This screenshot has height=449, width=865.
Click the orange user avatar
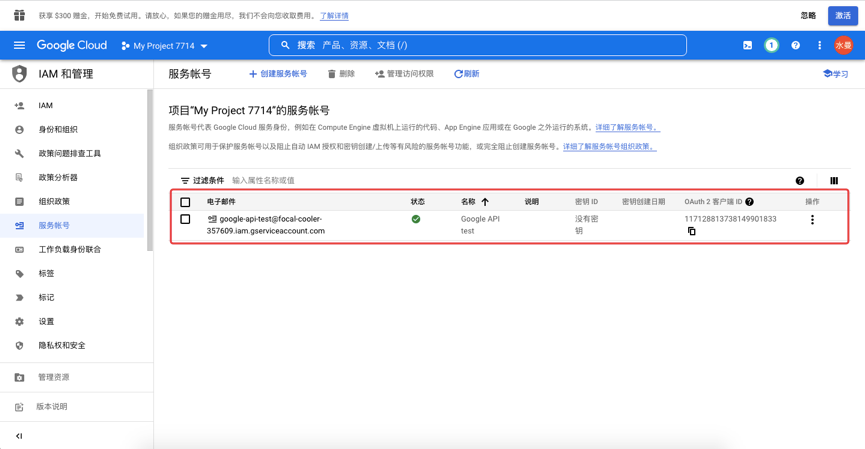pos(843,45)
